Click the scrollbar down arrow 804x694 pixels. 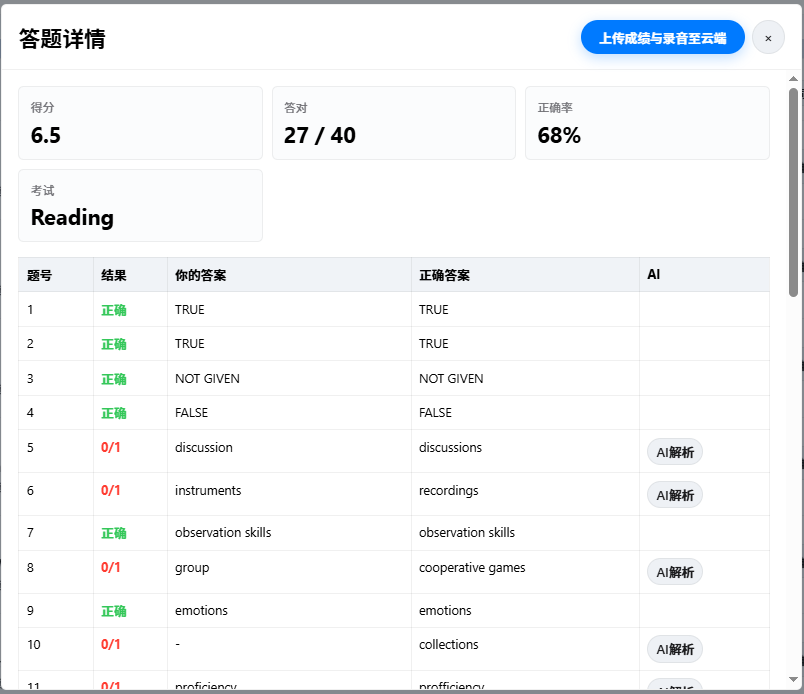coord(793,679)
